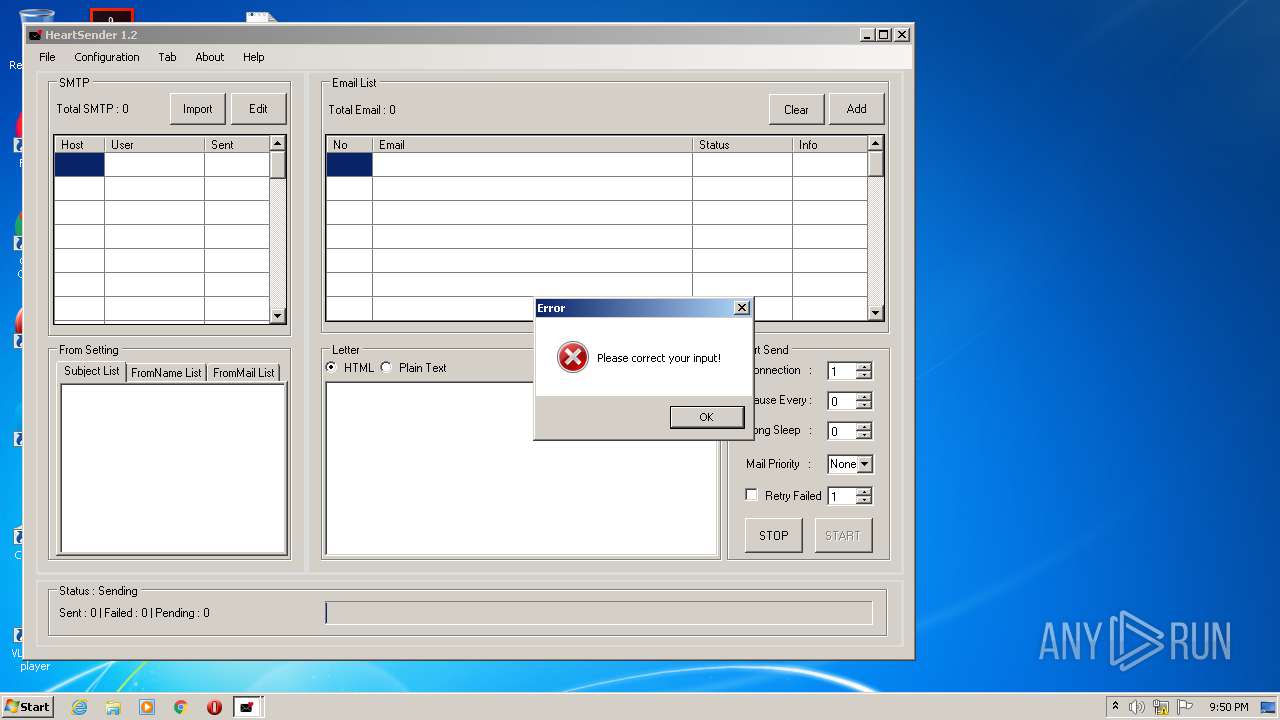Launch Windows Media Player from the taskbar
Image resolution: width=1280 pixels, height=720 pixels.
point(147,707)
